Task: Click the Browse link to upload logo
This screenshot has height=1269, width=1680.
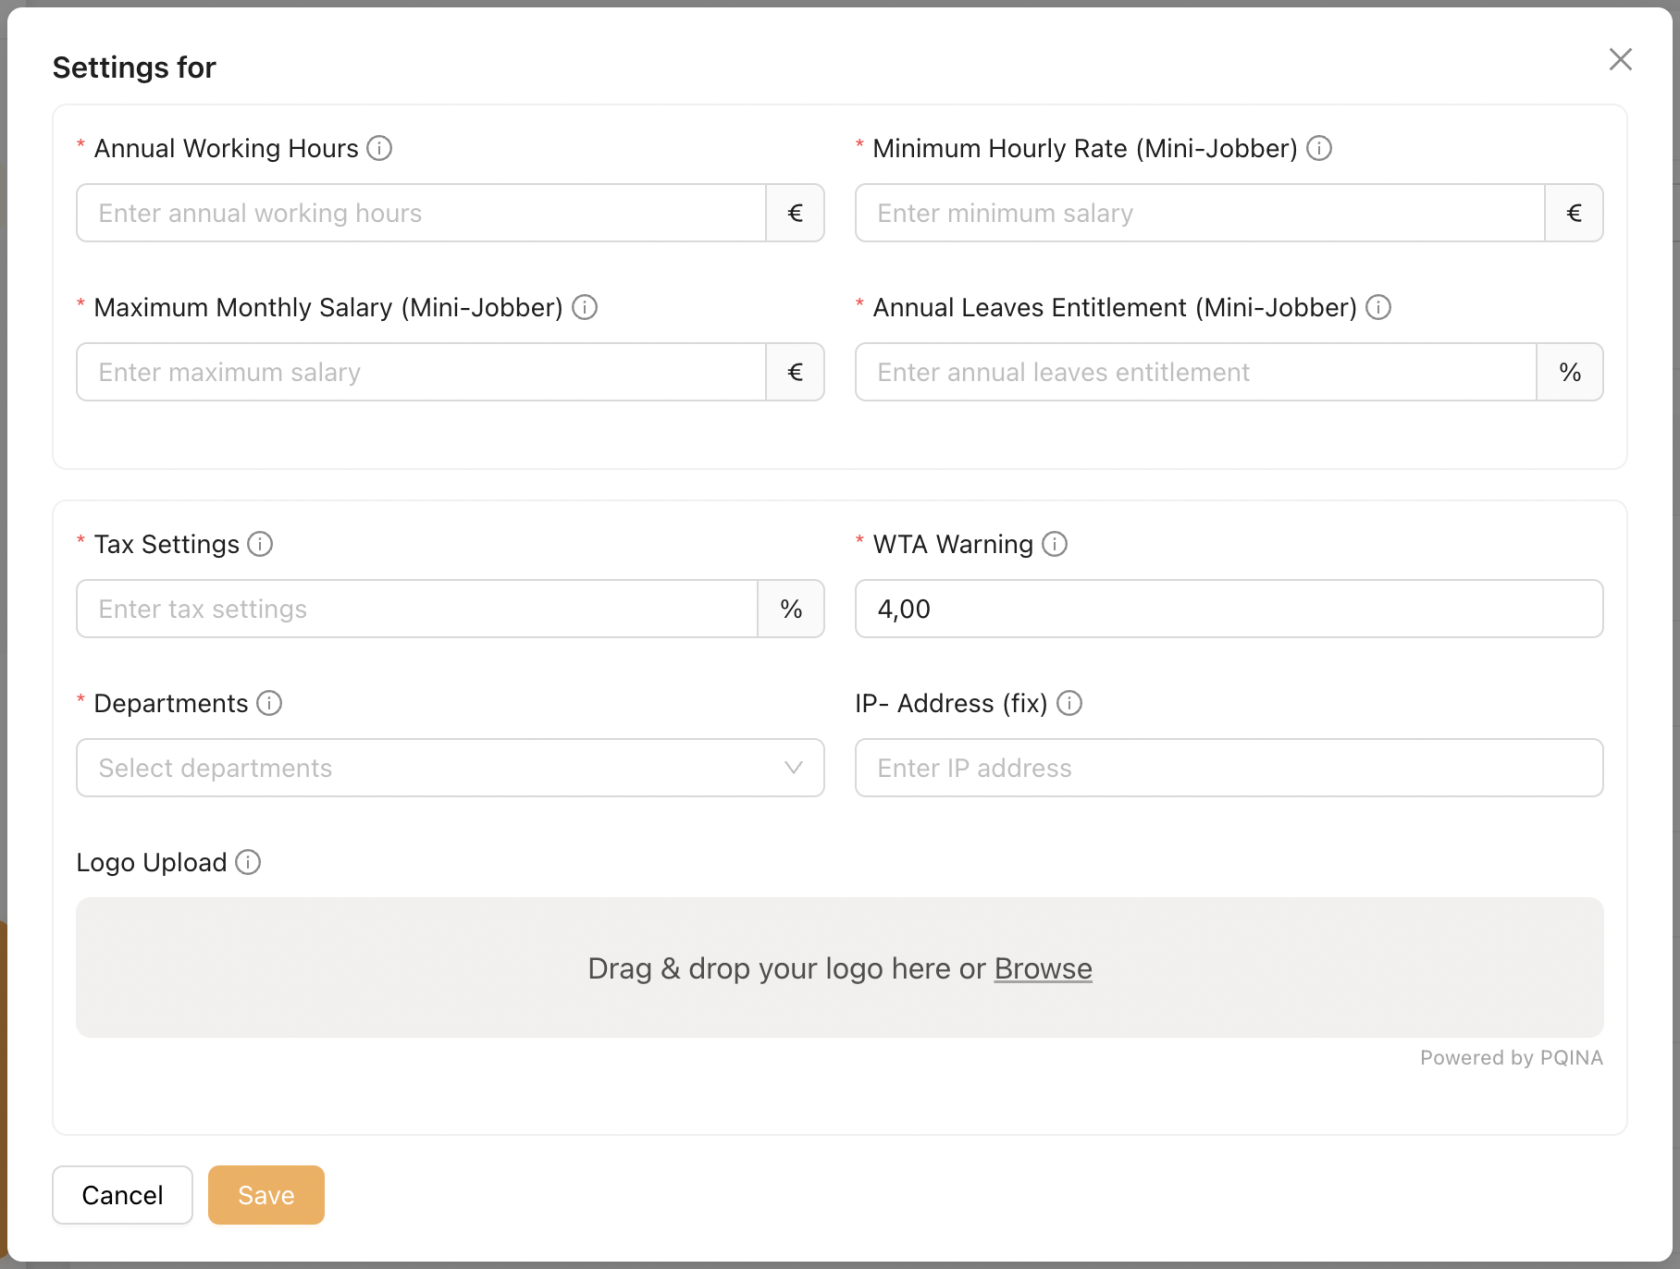Action: coord(1042,968)
